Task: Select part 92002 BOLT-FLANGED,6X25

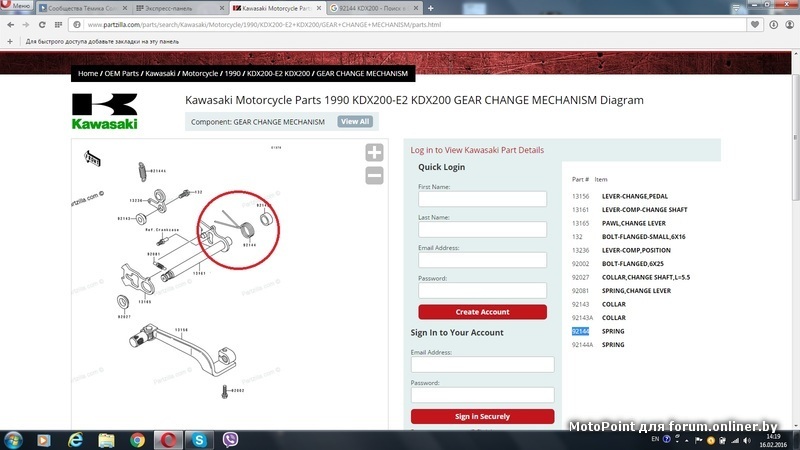Action: pyautogui.click(x=617, y=264)
